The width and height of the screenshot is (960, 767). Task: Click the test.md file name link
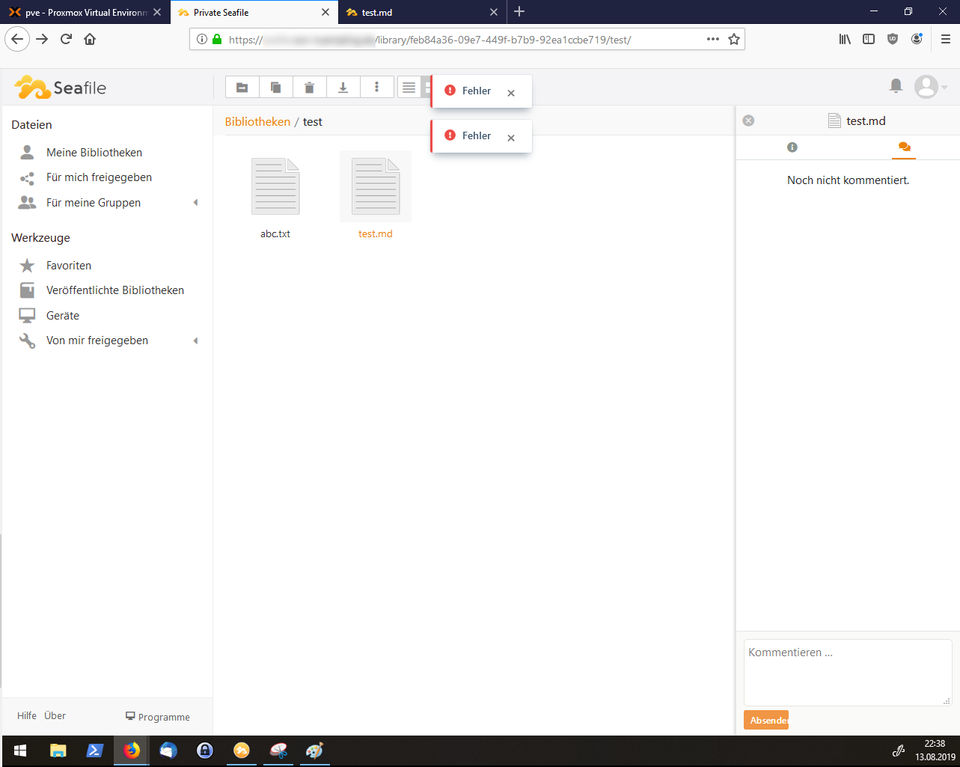point(375,234)
